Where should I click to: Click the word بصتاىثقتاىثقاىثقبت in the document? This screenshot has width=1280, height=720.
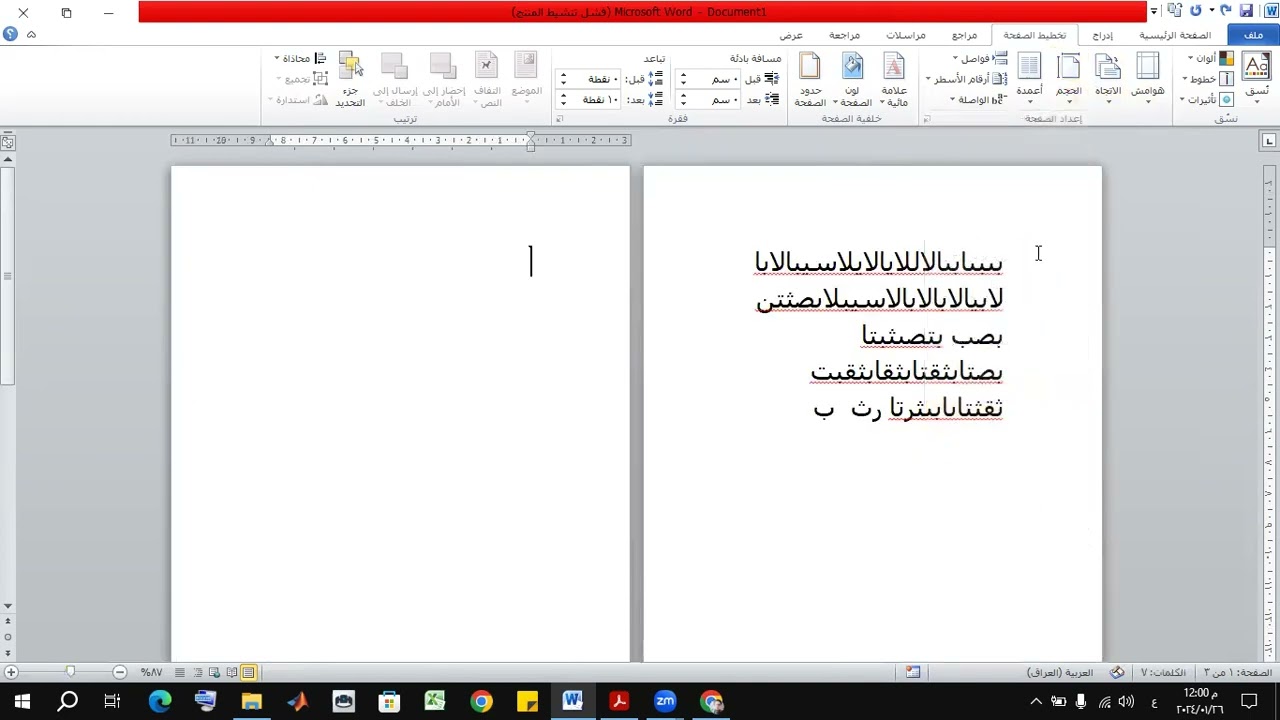point(906,371)
